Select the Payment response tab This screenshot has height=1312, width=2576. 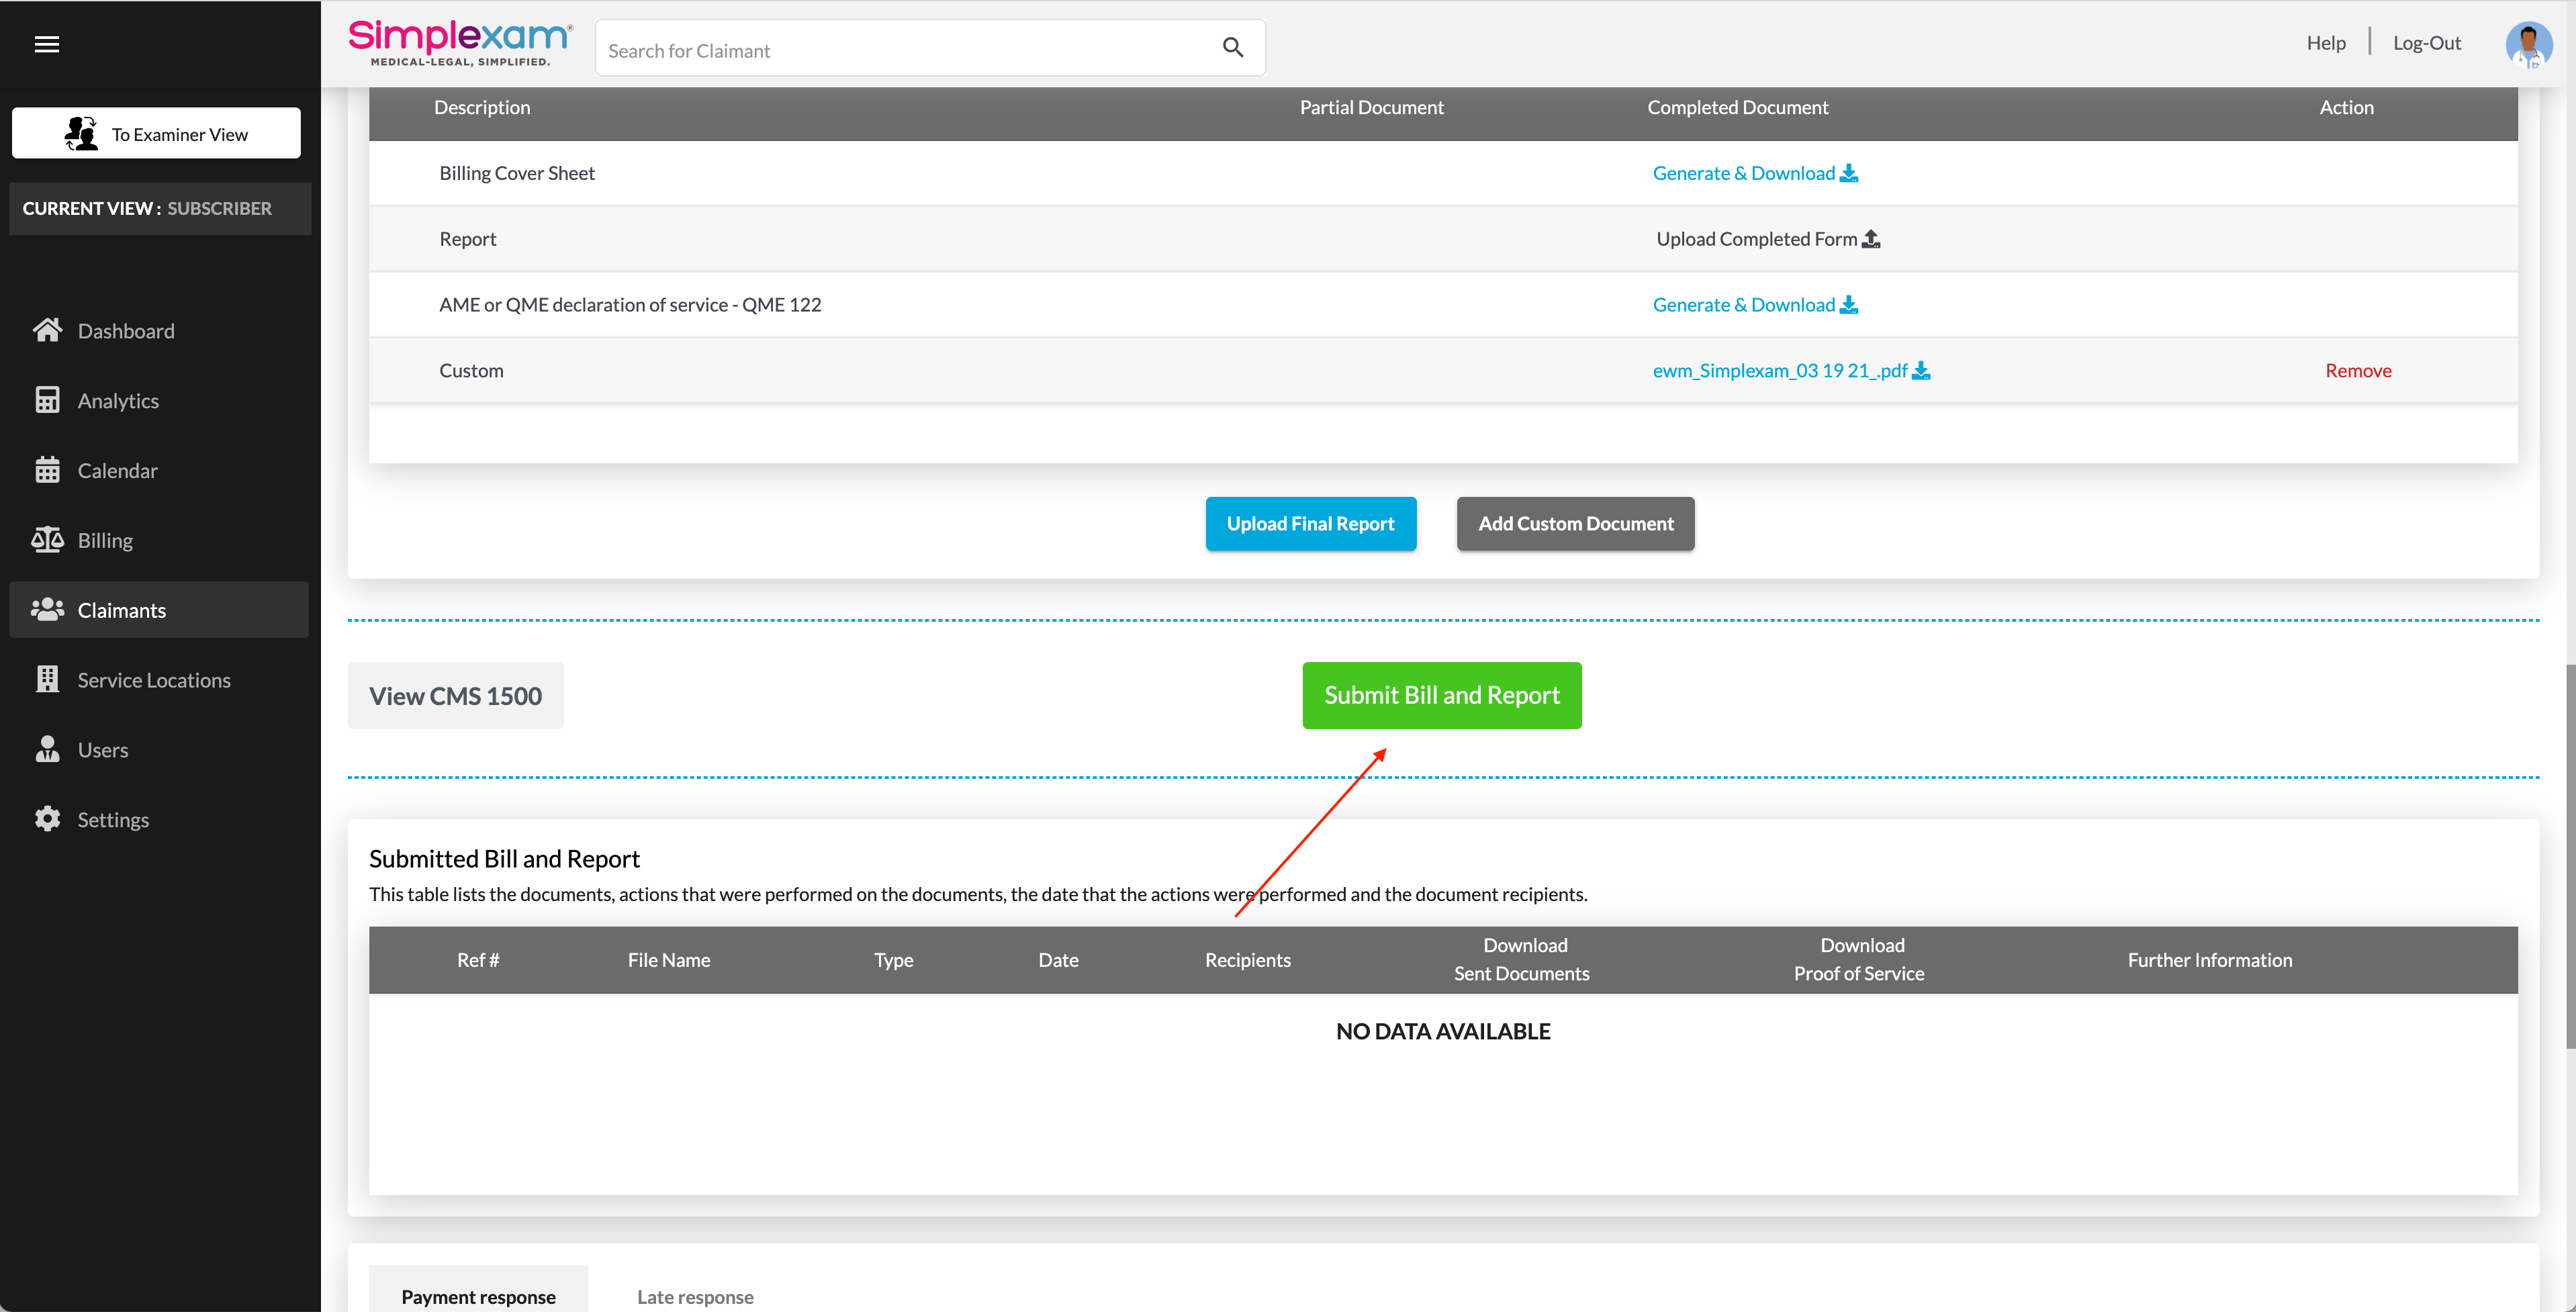click(478, 1296)
